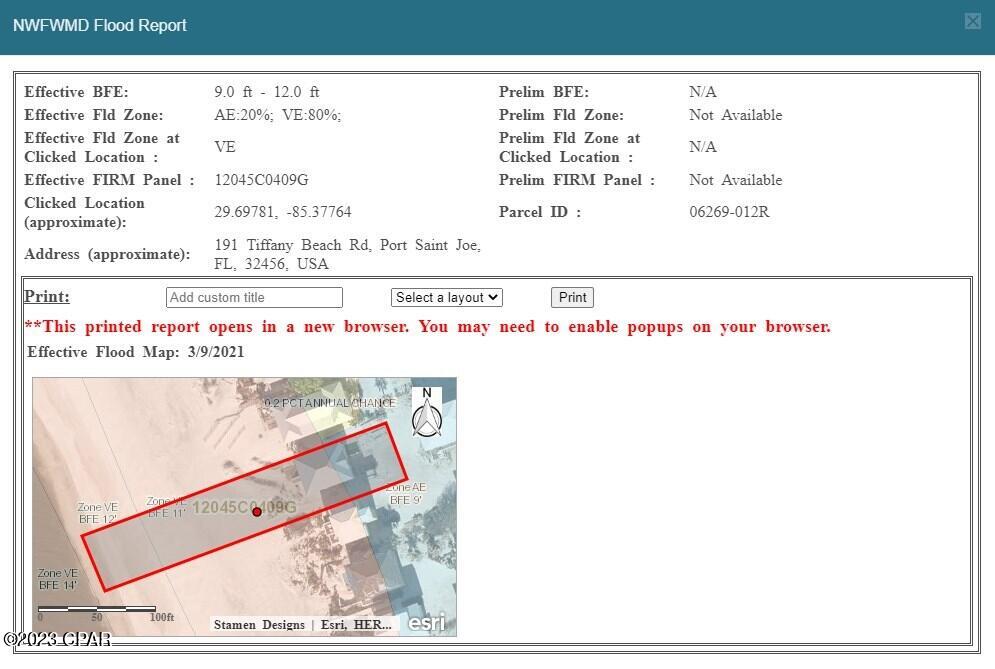995x669 pixels.
Task: Close the NWFWMD Flood Report dialog
Action: point(972,22)
